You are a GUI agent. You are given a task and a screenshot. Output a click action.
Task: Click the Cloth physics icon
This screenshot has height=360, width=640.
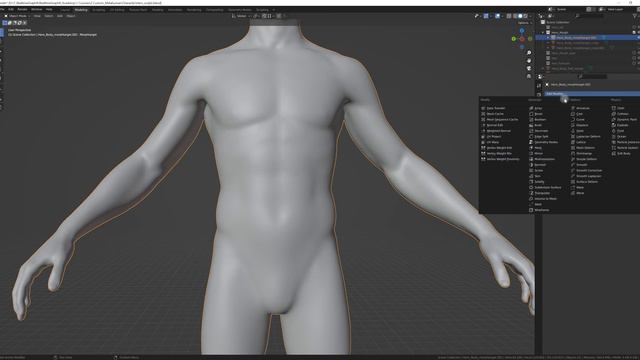coord(614,108)
